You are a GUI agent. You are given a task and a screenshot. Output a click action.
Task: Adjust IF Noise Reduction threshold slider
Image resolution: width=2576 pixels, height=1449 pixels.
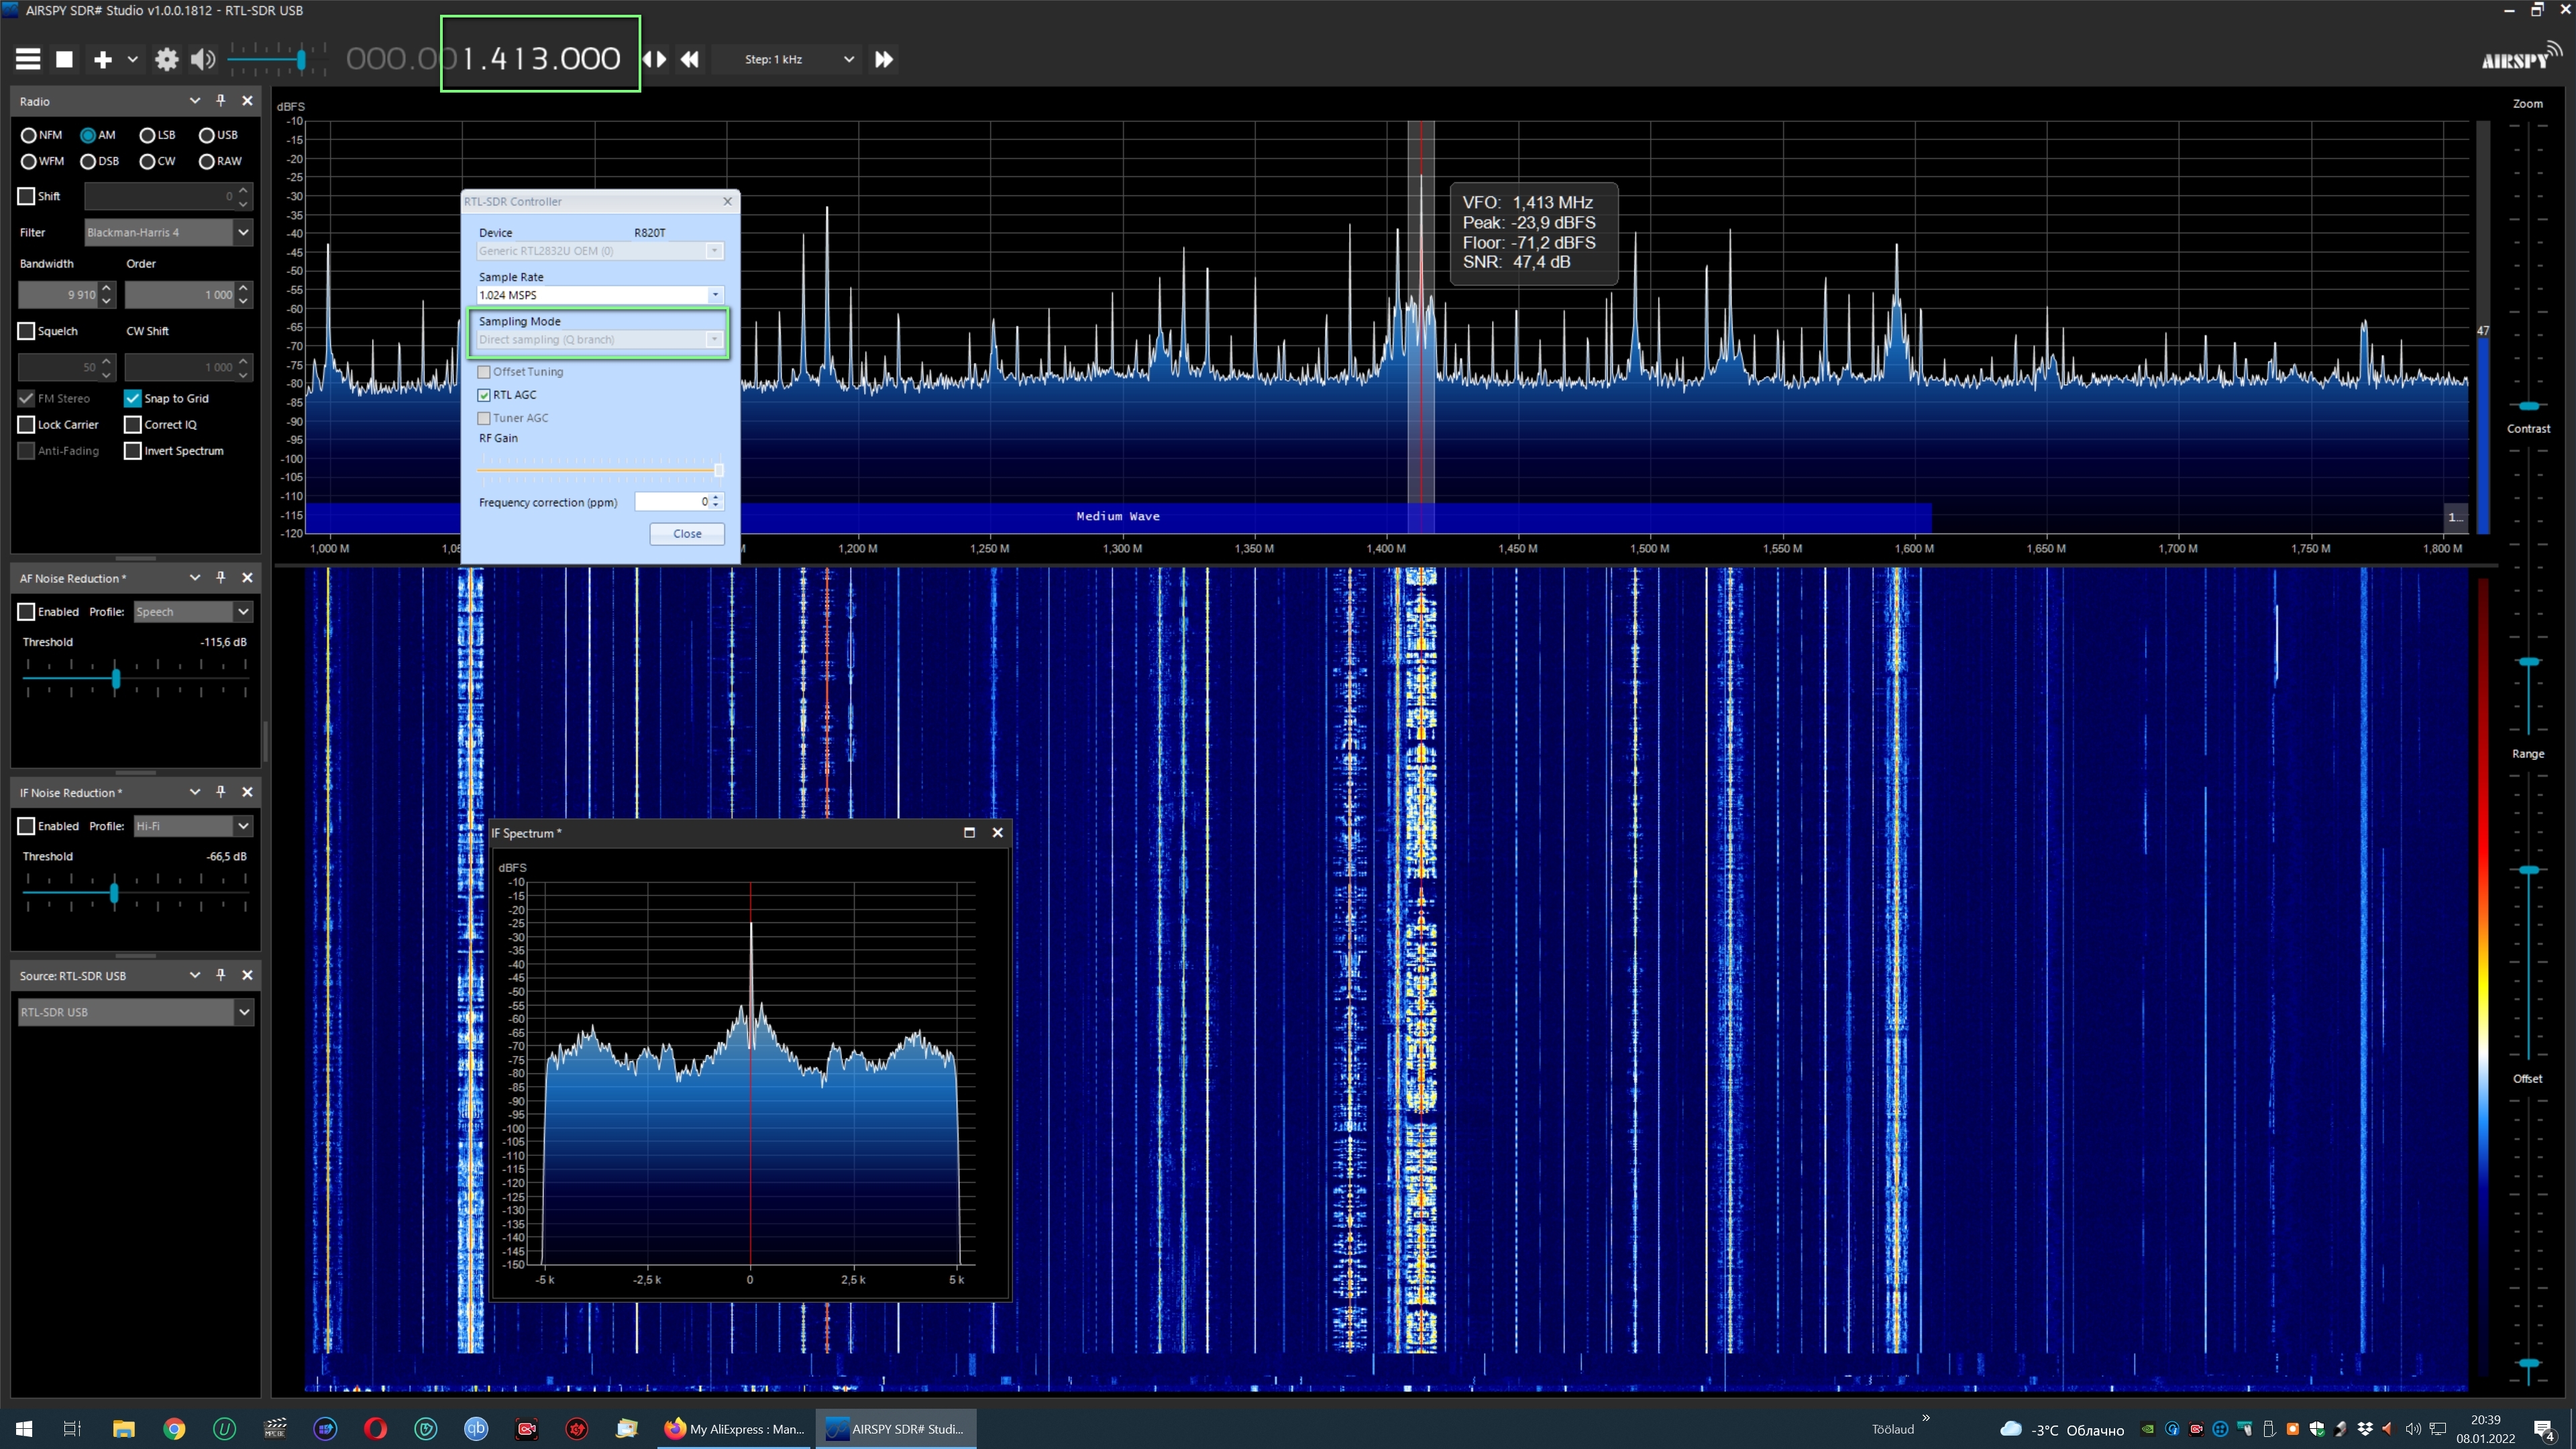(114, 893)
